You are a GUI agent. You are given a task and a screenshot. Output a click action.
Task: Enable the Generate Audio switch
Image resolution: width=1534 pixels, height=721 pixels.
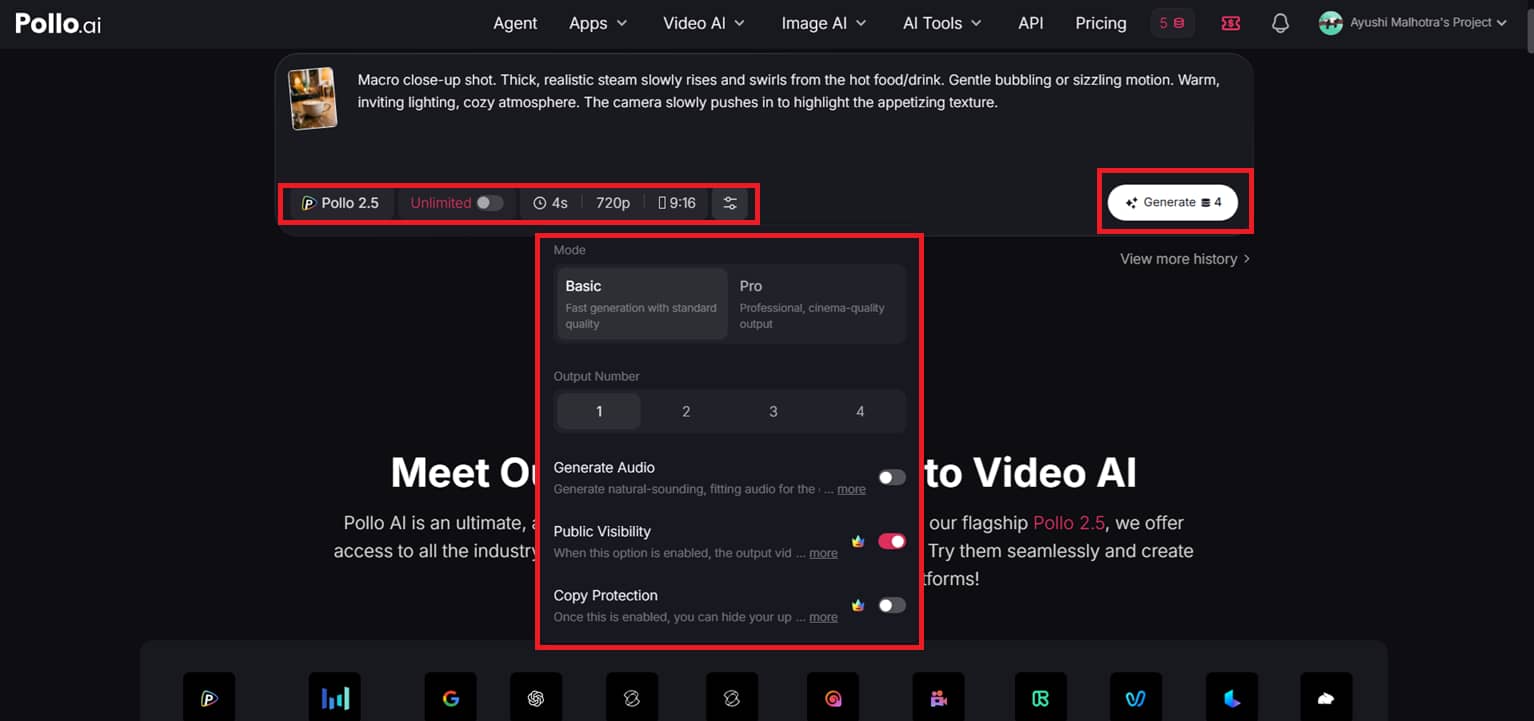(892, 478)
